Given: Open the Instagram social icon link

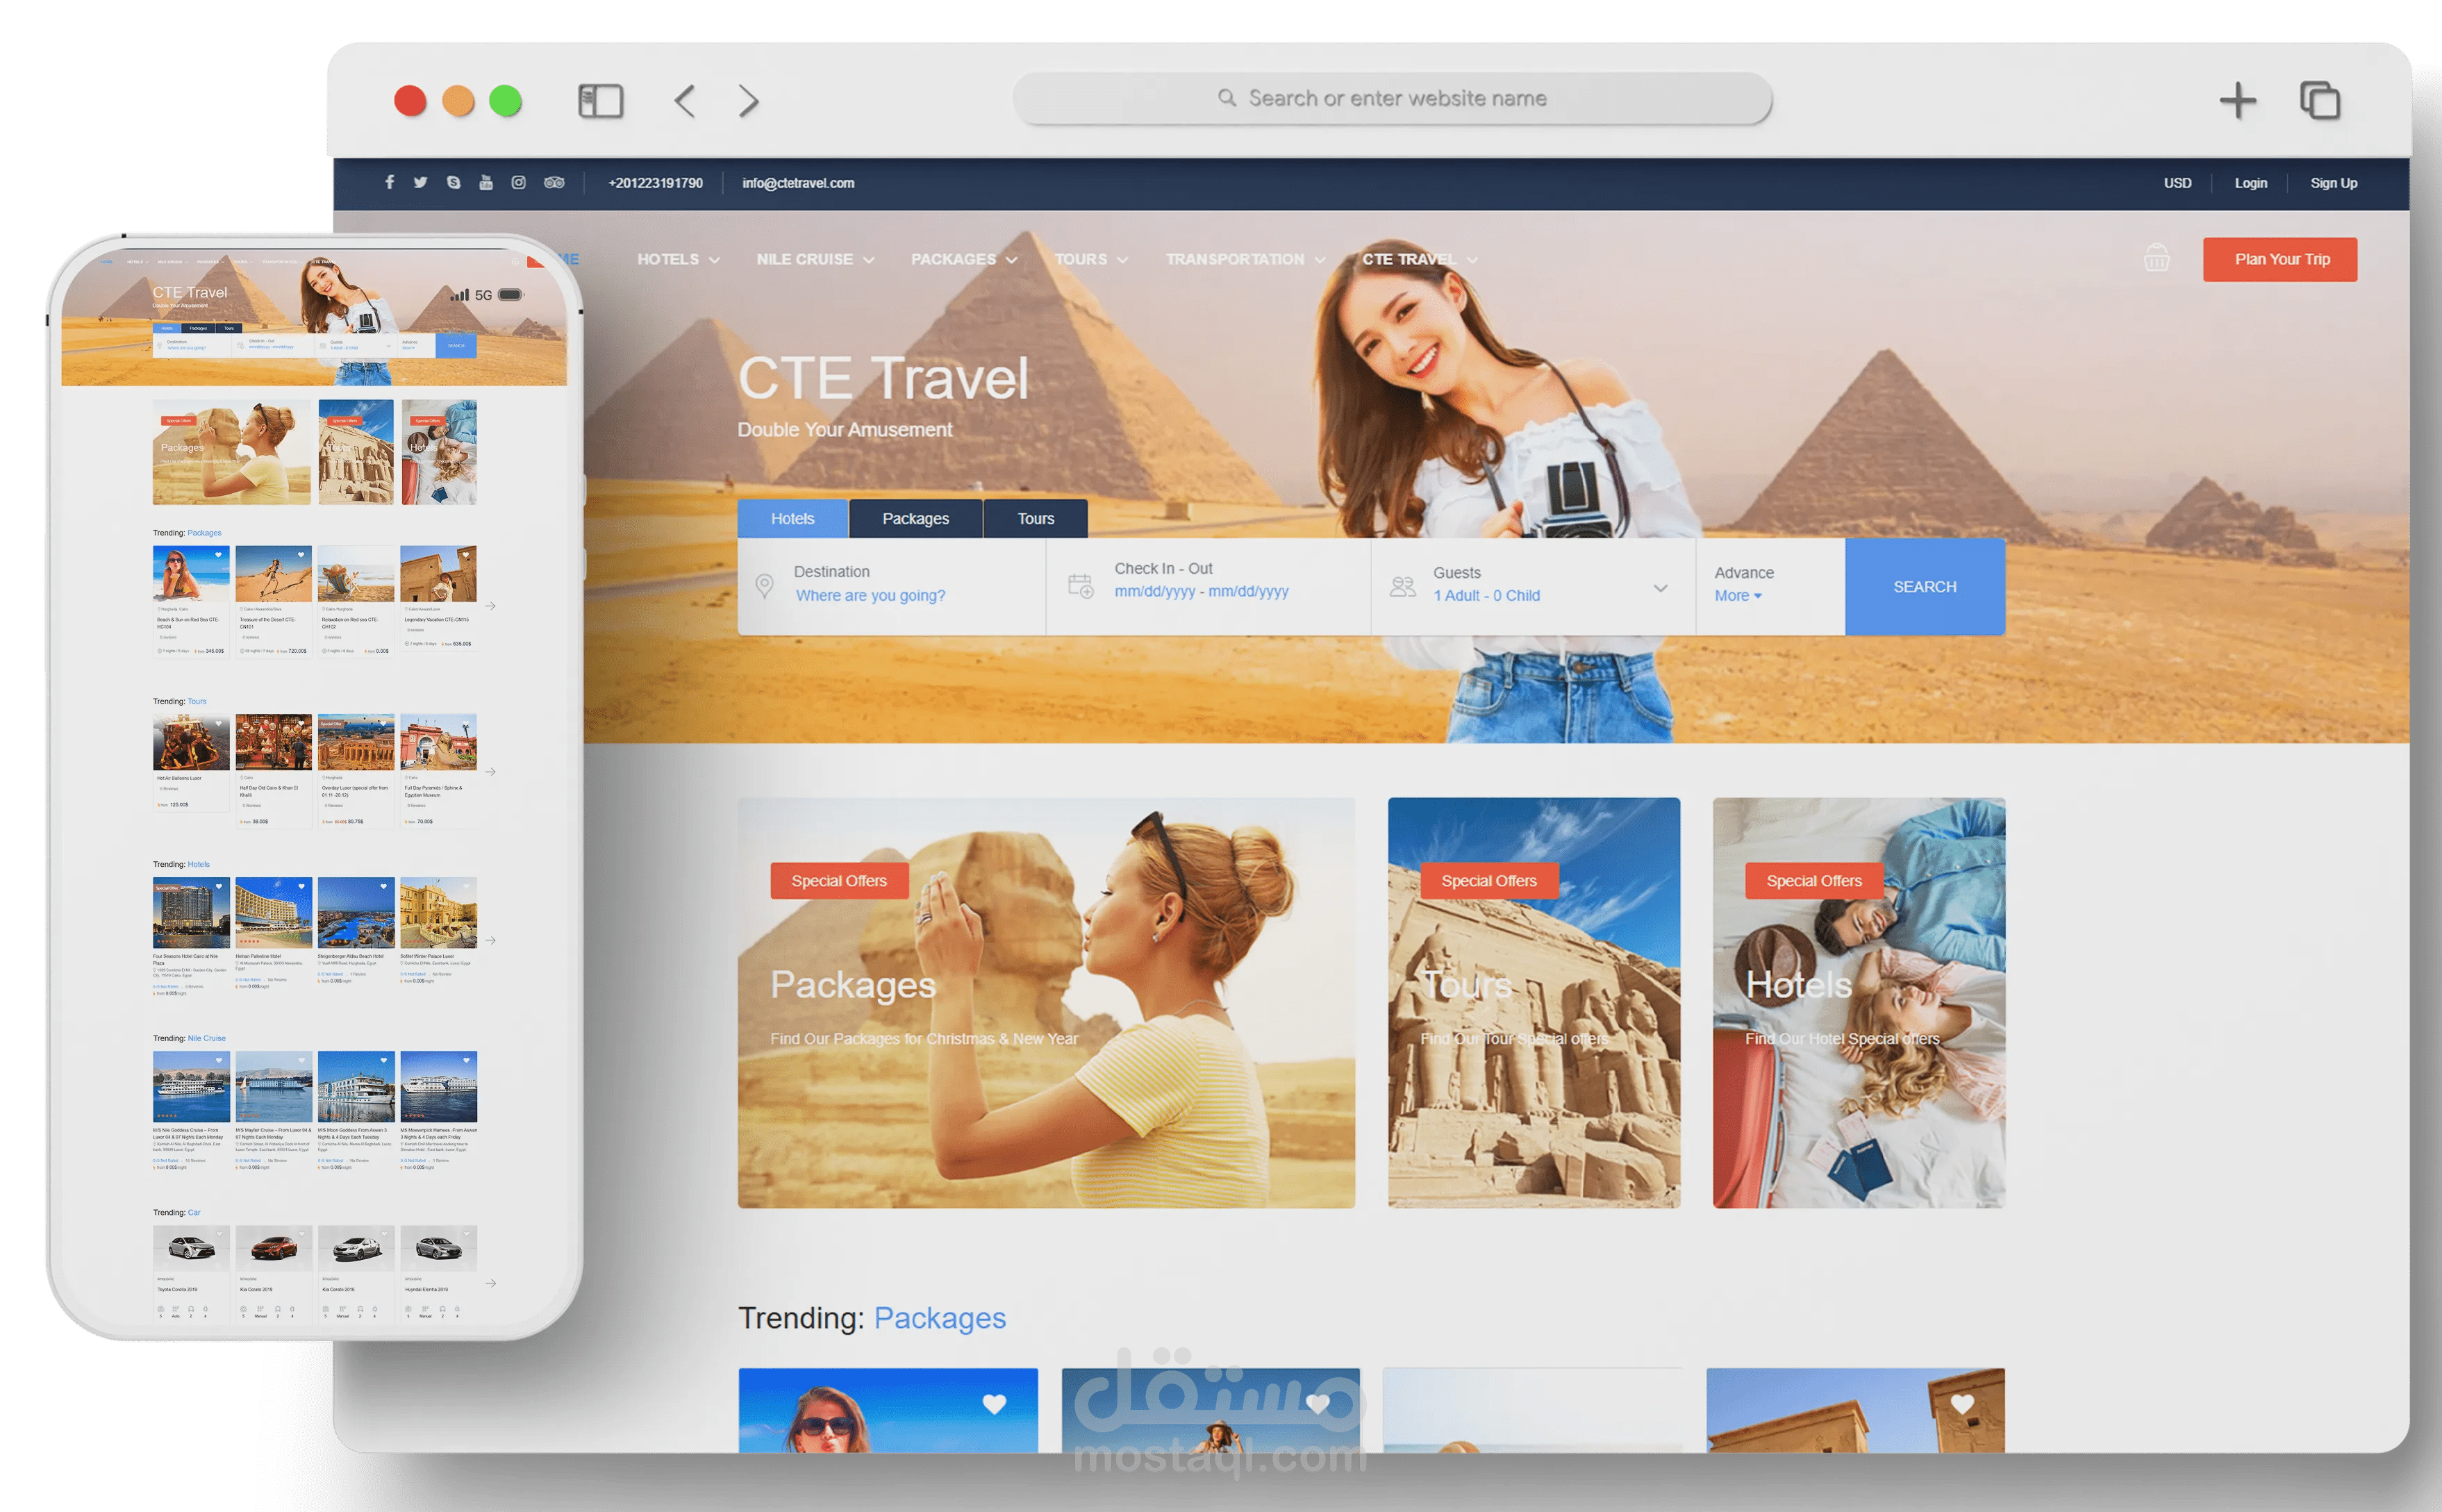Looking at the screenshot, I should coord(518,183).
